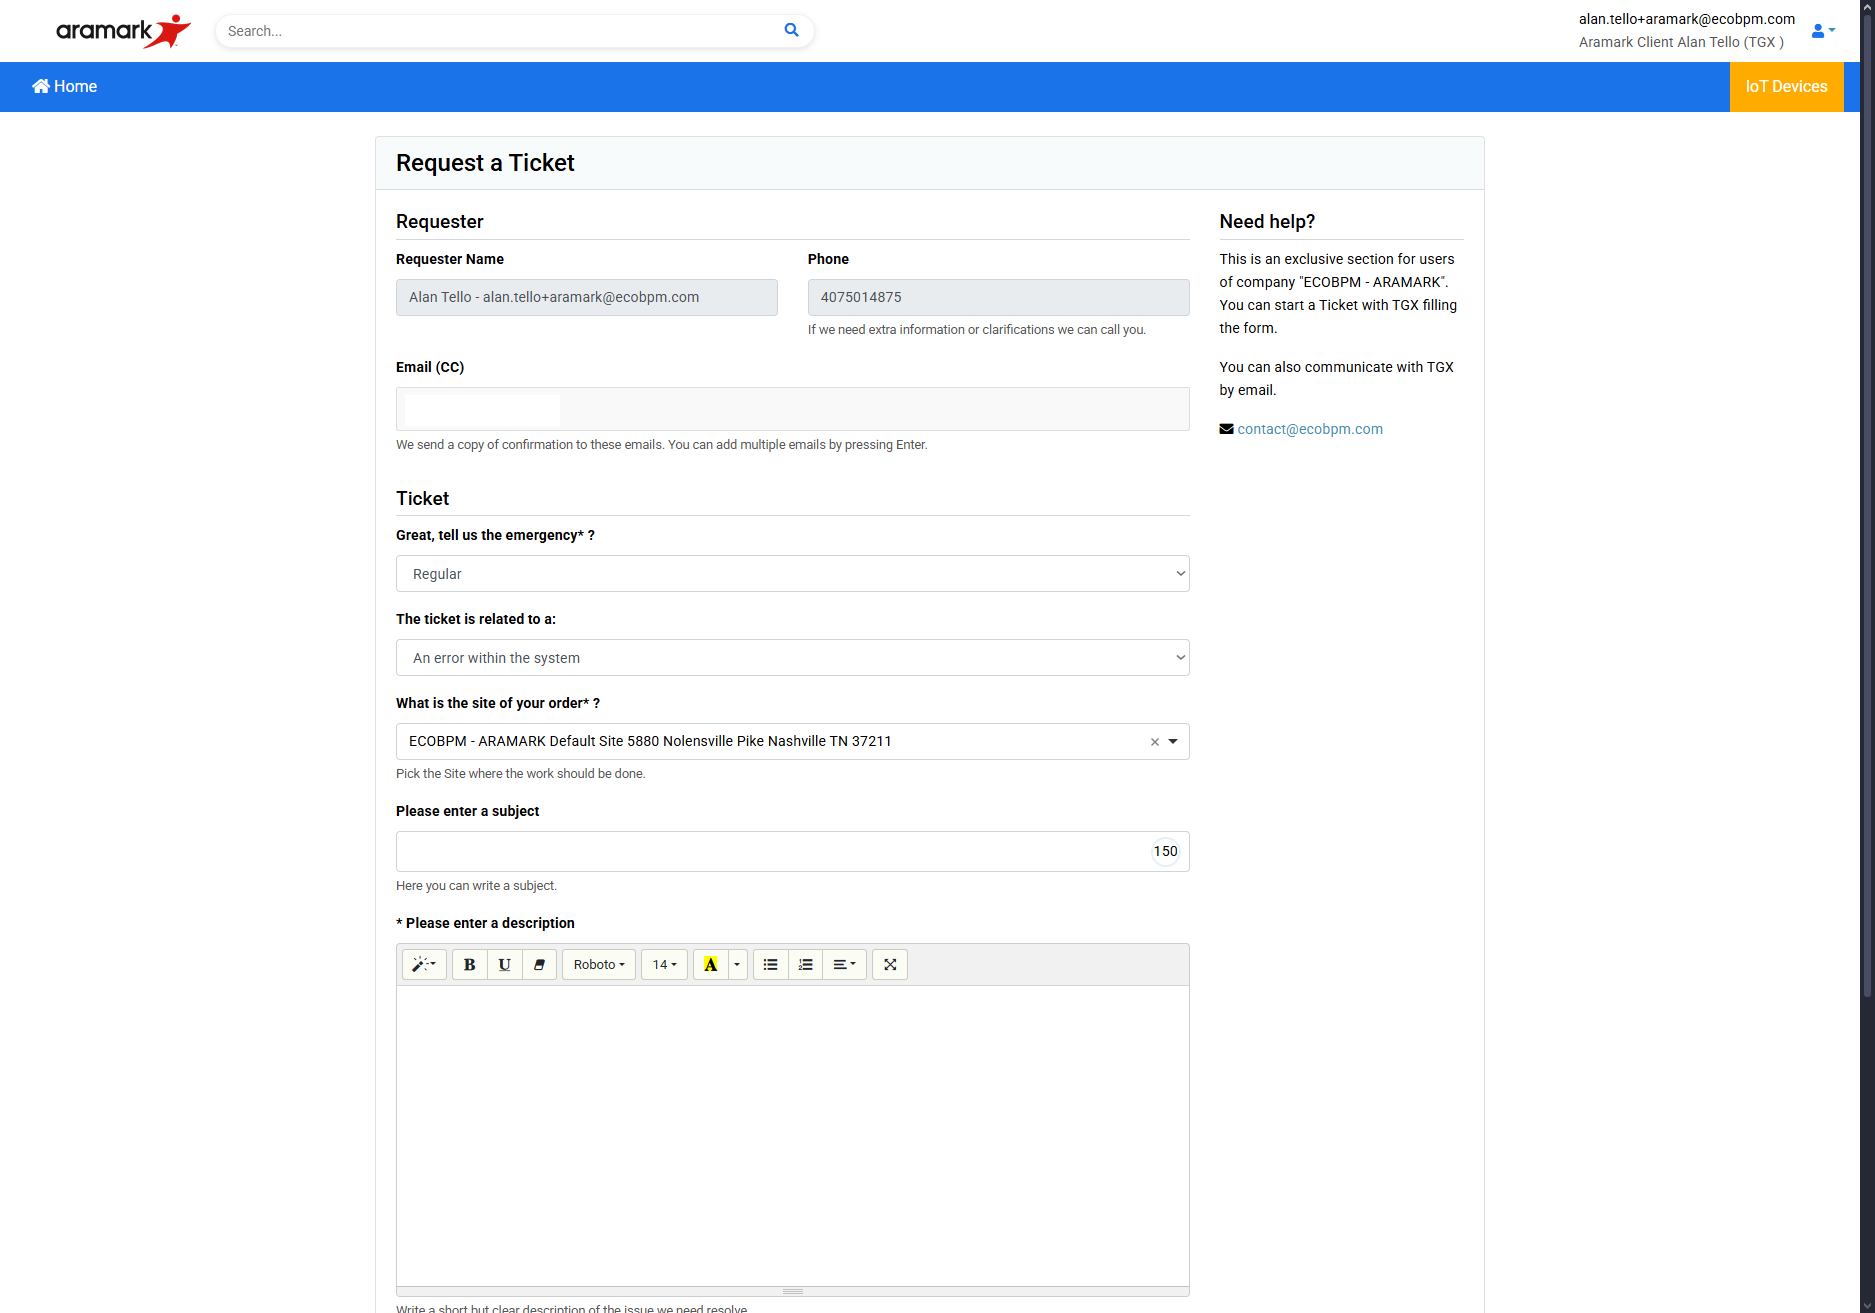Screen dimensions: 1875x1313
Task: Click the Request a Ticket heading
Action: (x=485, y=163)
